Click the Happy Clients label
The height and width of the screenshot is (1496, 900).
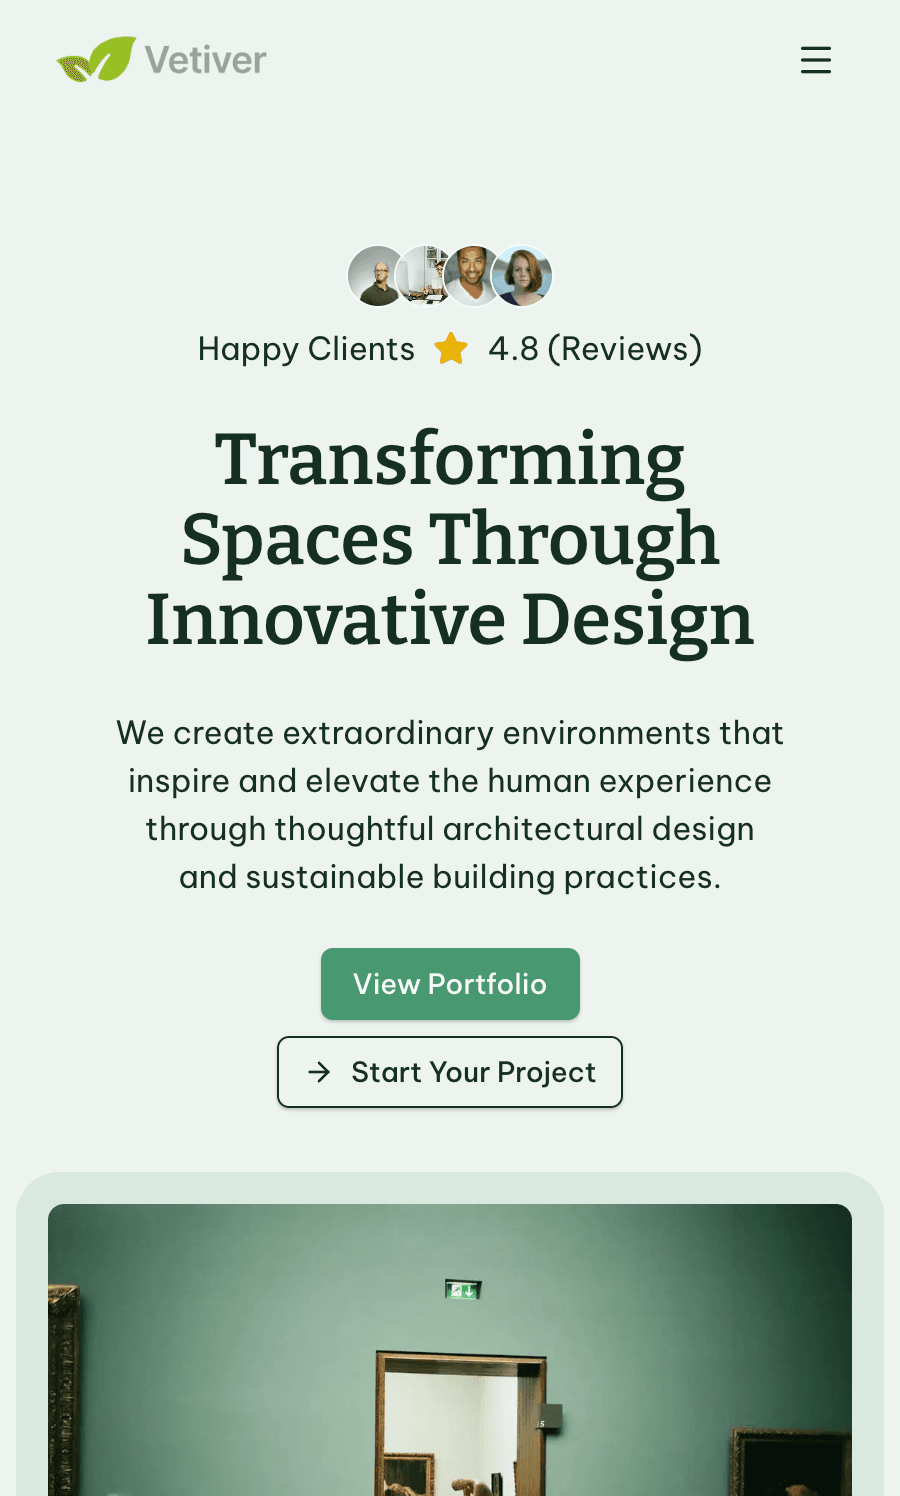click(x=306, y=349)
